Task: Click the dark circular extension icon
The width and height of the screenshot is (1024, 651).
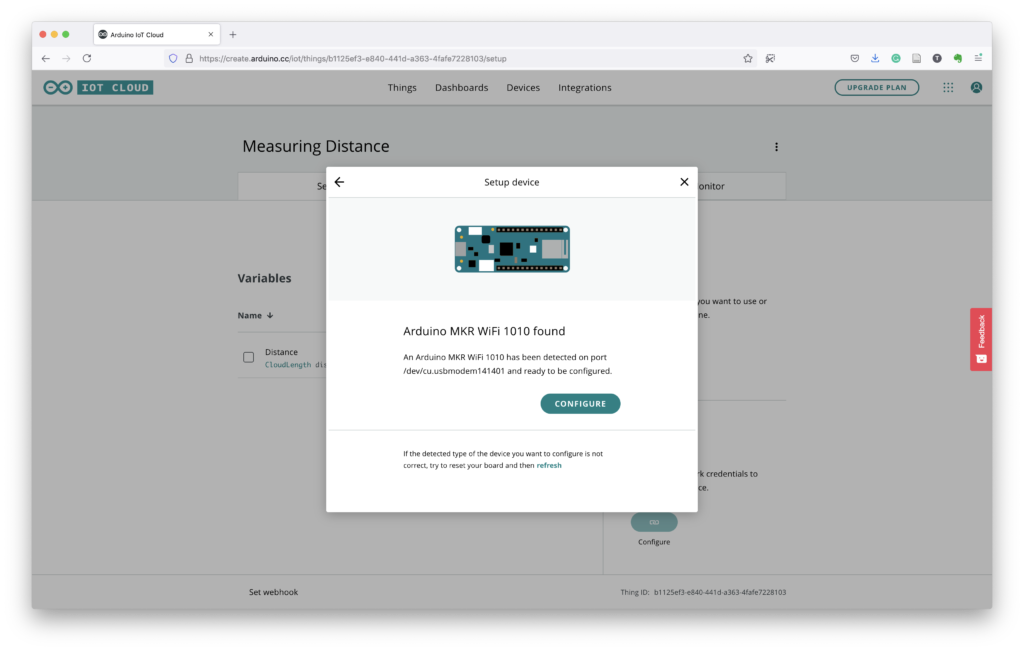Action: 937,59
